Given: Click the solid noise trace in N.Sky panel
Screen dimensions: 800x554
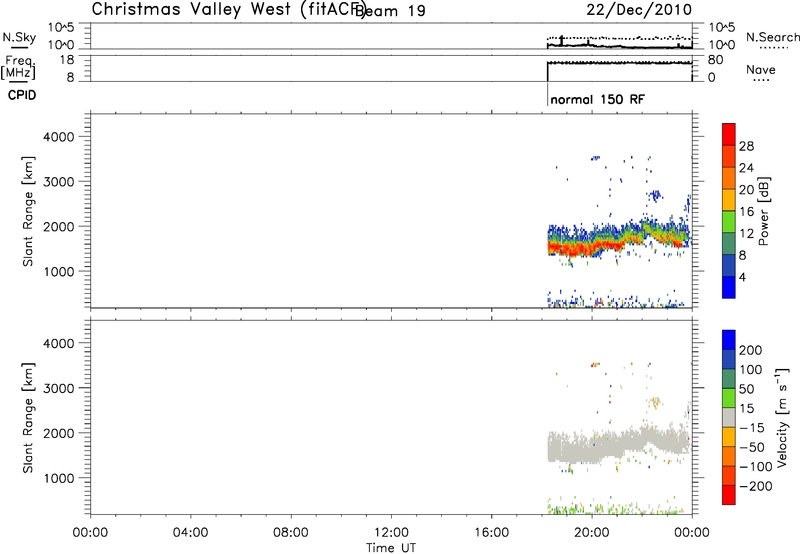Looking at the screenshot, I should [619, 46].
